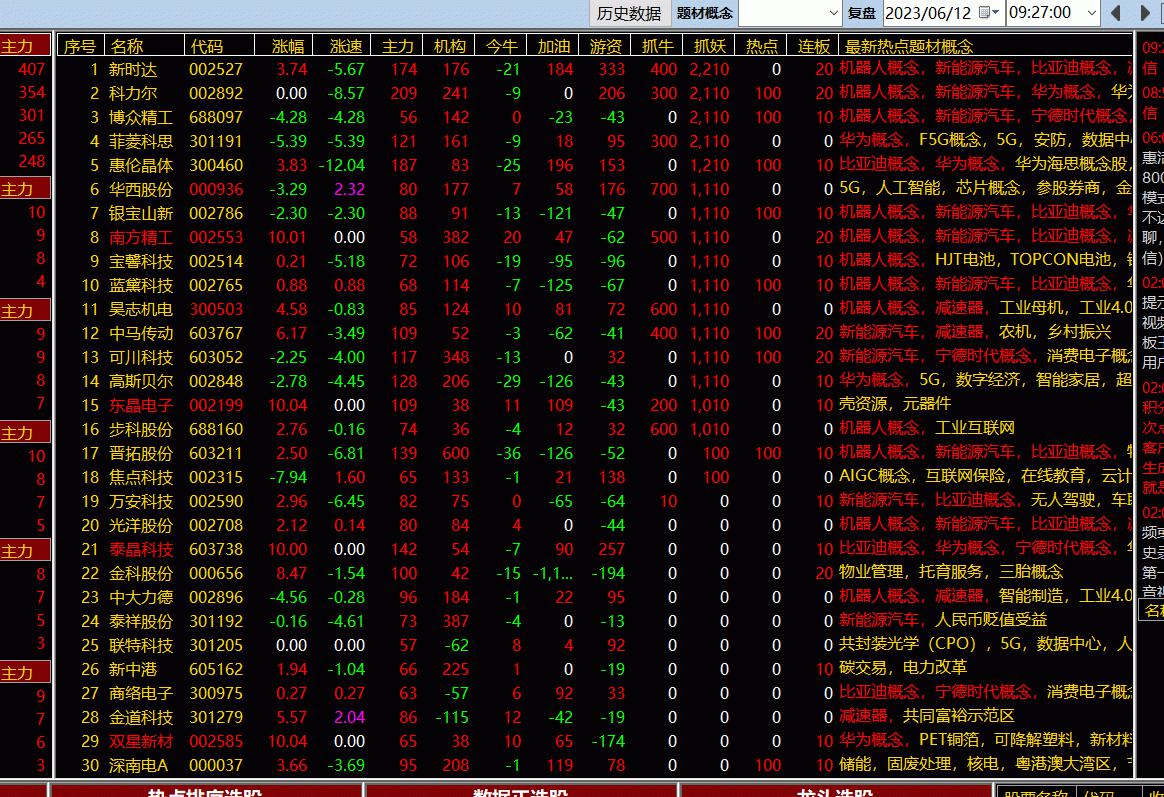Click stock name 商络电子

(x=141, y=693)
